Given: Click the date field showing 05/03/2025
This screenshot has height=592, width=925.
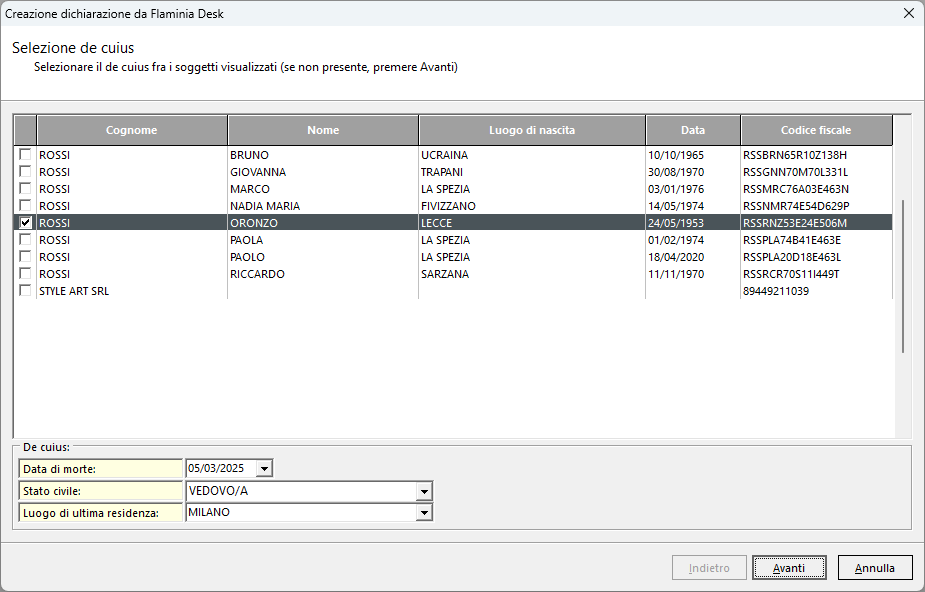Looking at the screenshot, I should click(220, 468).
